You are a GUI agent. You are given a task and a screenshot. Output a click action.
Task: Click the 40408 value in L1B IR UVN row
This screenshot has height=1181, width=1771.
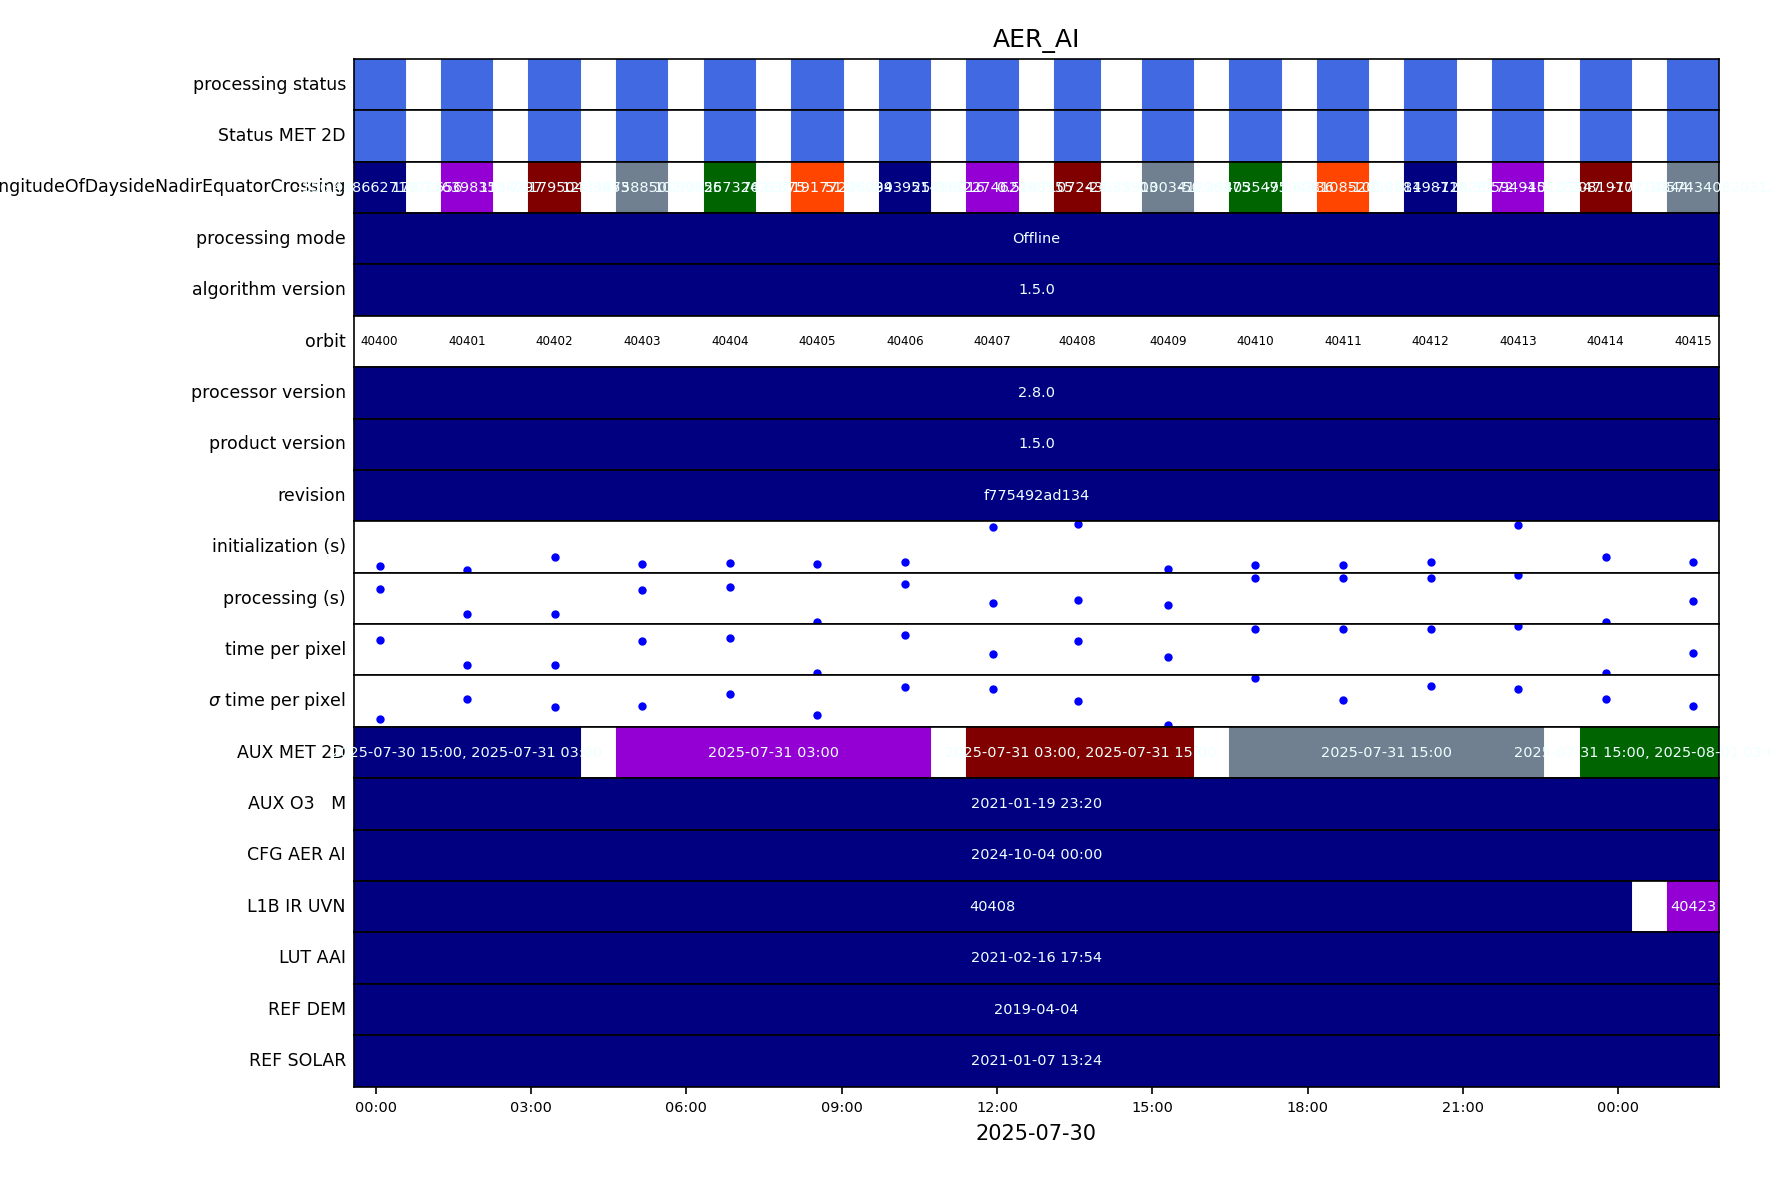tap(992, 906)
